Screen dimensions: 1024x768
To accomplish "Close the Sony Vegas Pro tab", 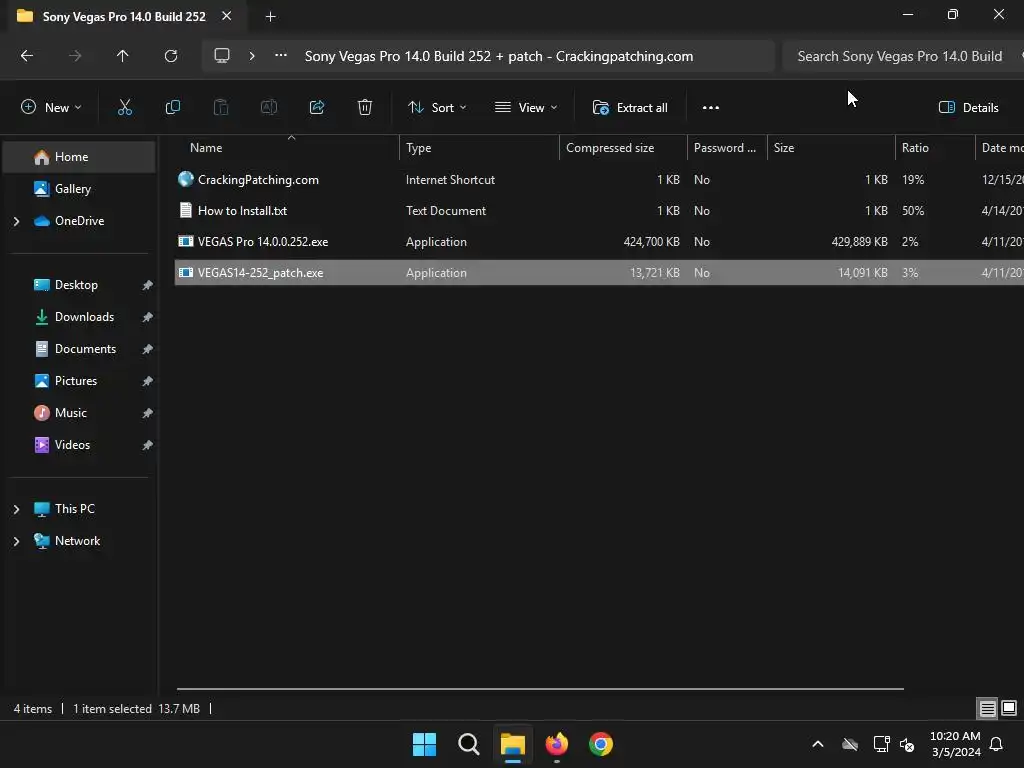I will pos(227,16).
